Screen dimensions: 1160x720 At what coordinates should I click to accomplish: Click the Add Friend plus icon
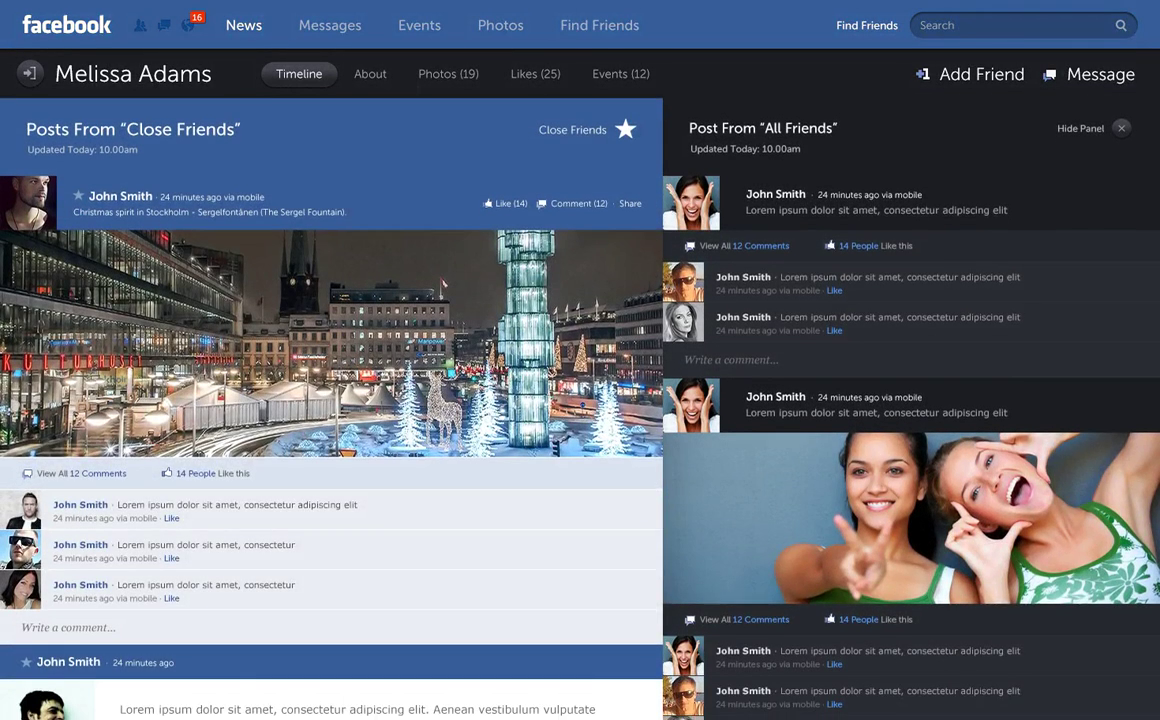922,74
